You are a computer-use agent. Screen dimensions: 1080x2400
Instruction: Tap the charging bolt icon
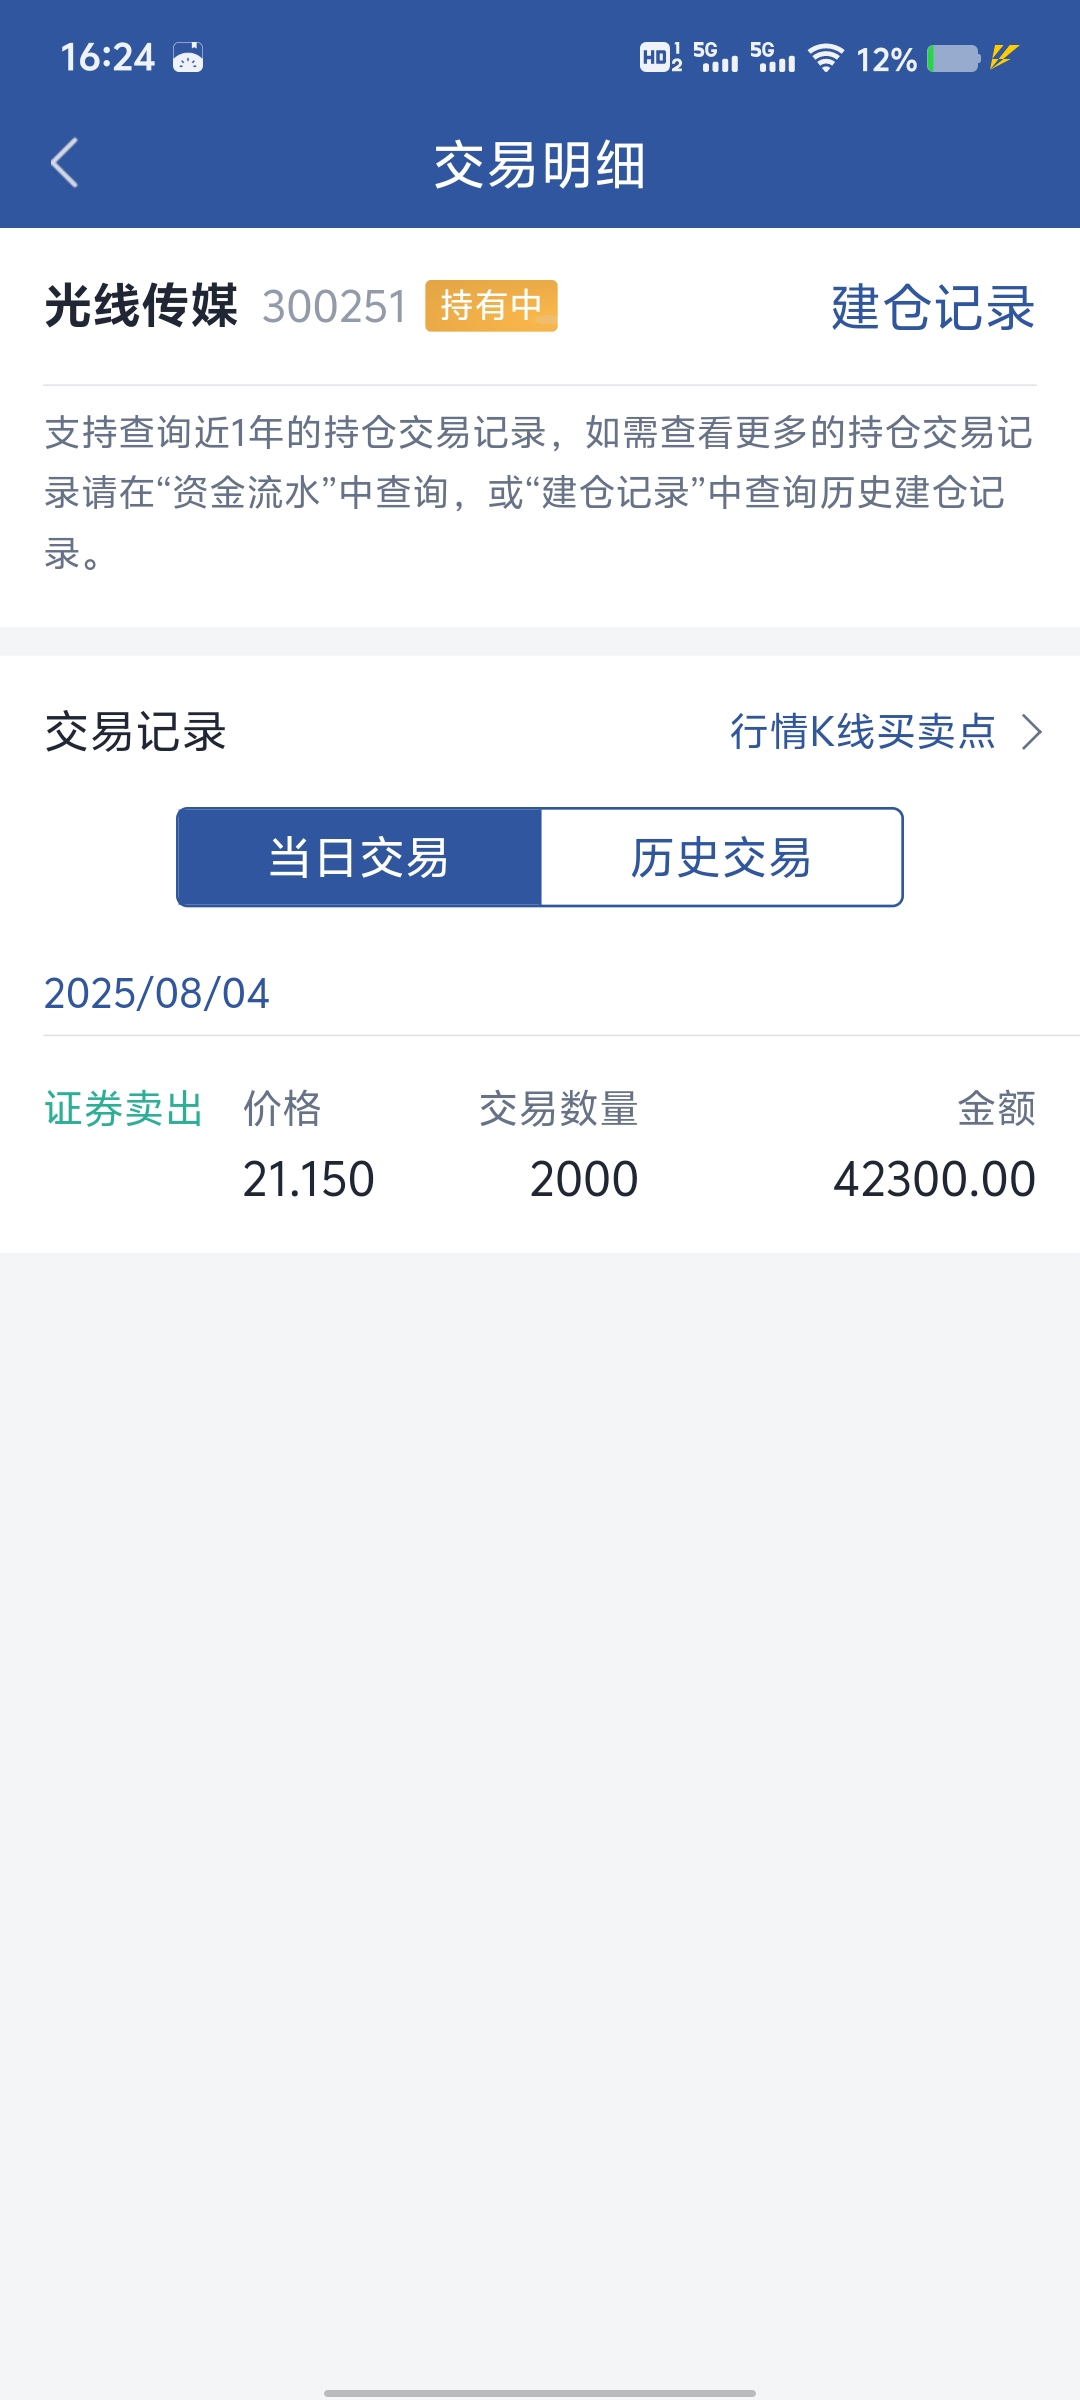(1004, 57)
